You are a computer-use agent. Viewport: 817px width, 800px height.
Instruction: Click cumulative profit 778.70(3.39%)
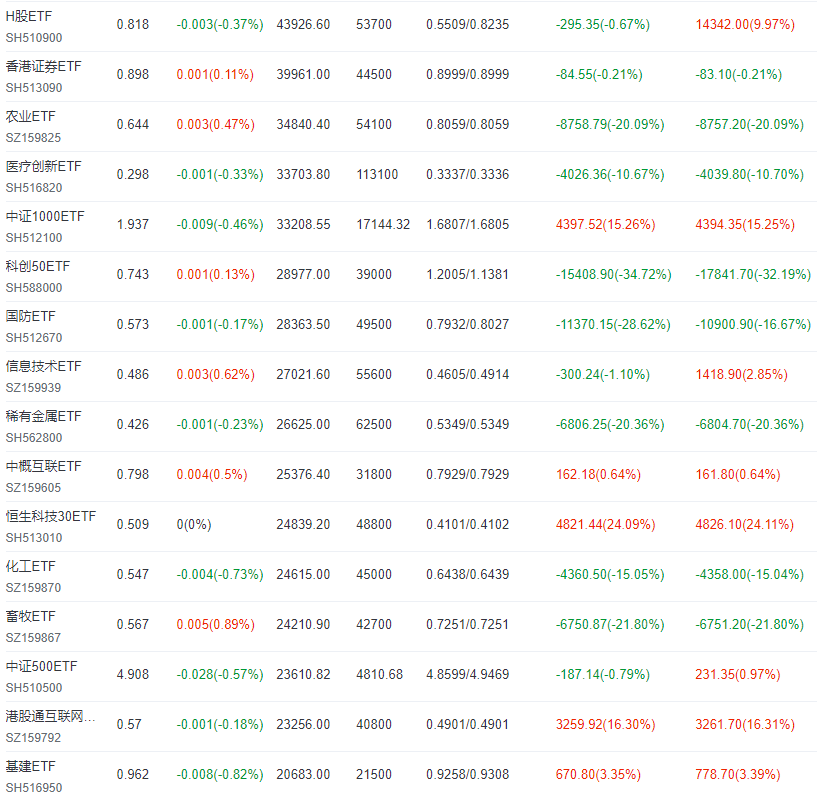click(738, 775)
